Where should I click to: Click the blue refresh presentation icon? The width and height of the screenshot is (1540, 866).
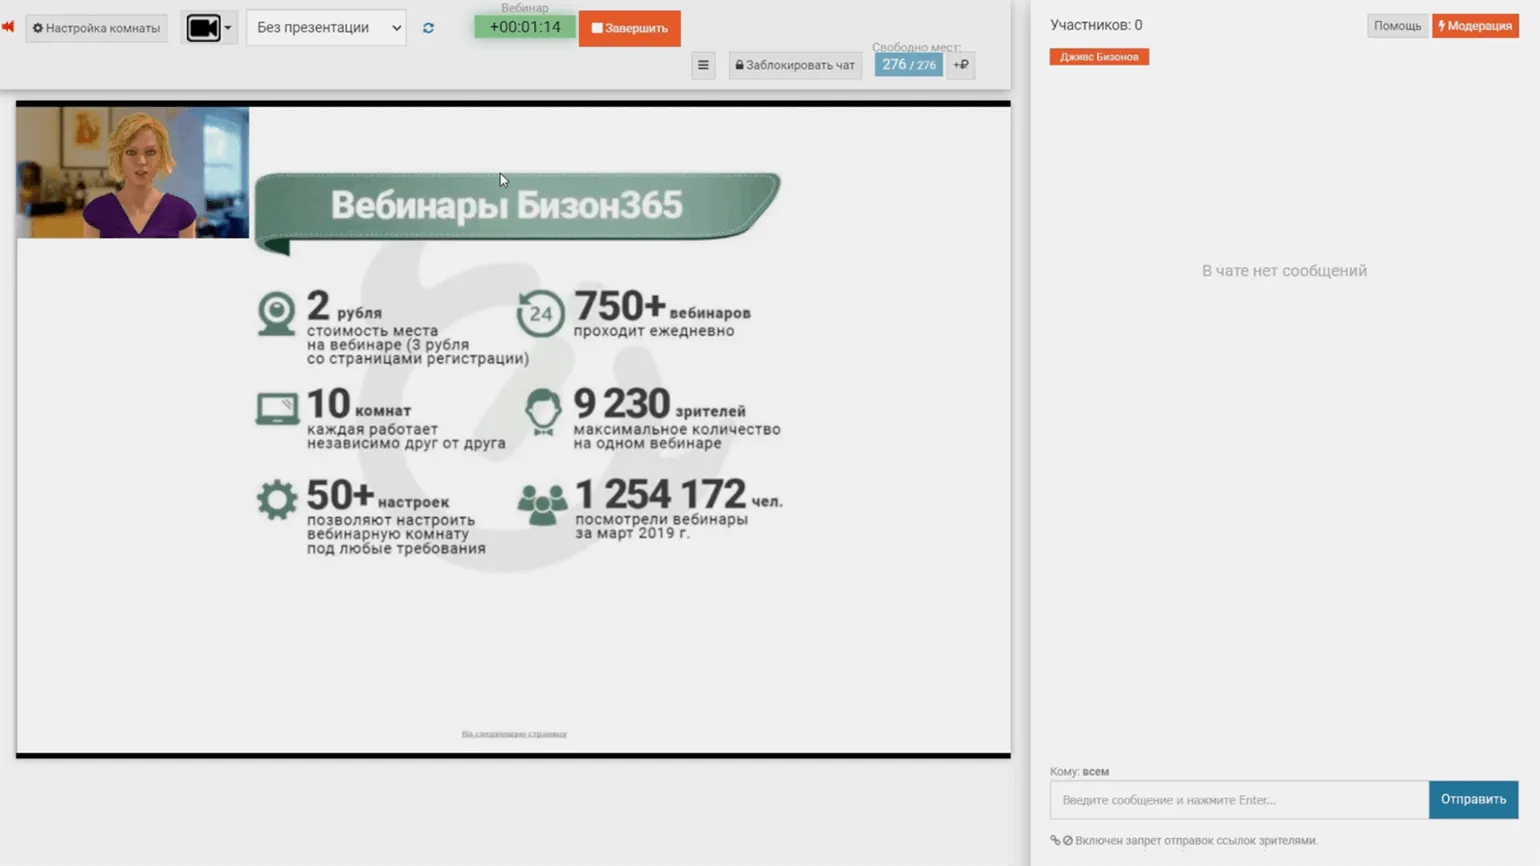(x=428, y=28)
